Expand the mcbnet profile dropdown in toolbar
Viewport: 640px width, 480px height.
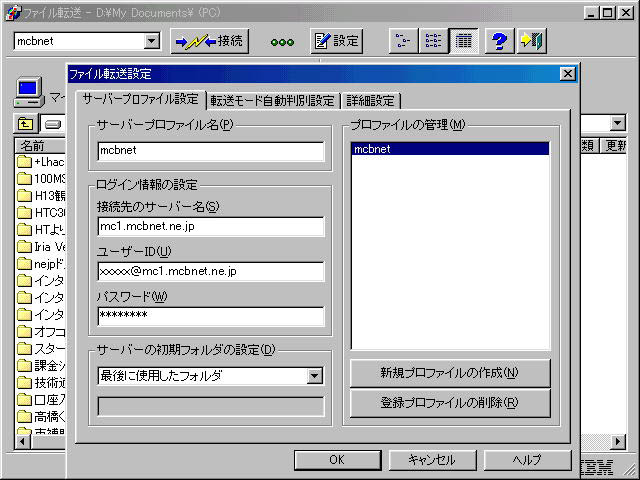click(x=151, y=41)
